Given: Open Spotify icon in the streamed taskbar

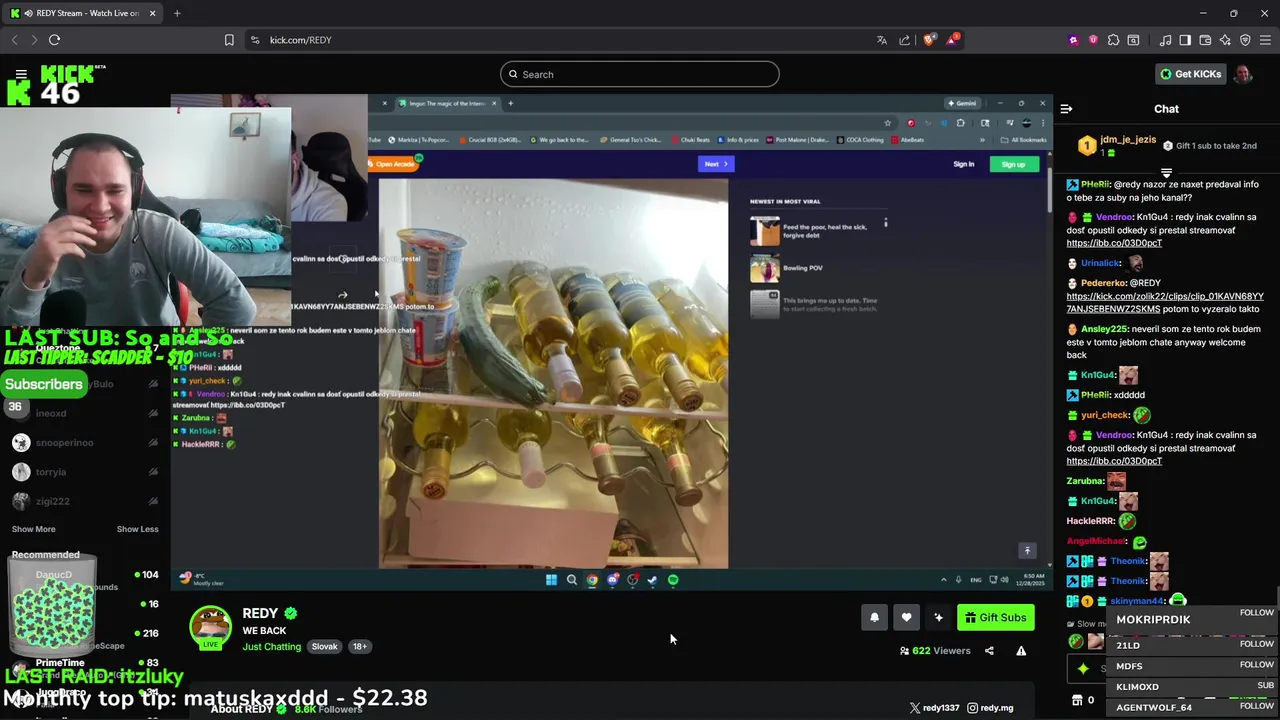Looking at the screenshot, I should click(673, 580).
